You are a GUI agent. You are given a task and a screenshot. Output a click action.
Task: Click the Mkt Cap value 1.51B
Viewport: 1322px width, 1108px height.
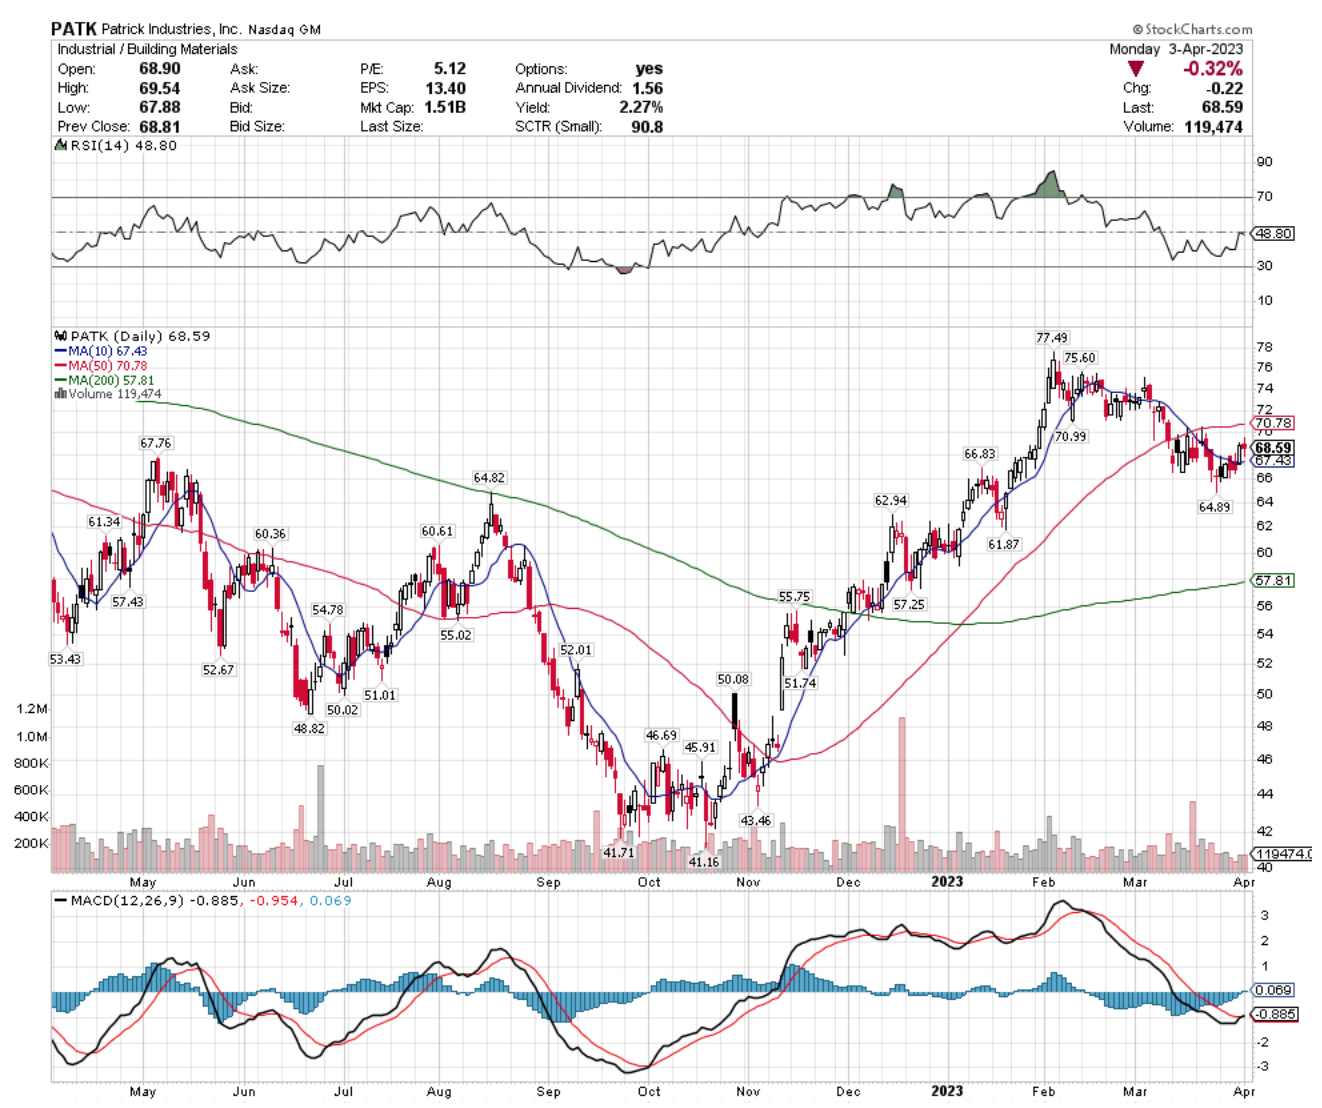(445, 107)
